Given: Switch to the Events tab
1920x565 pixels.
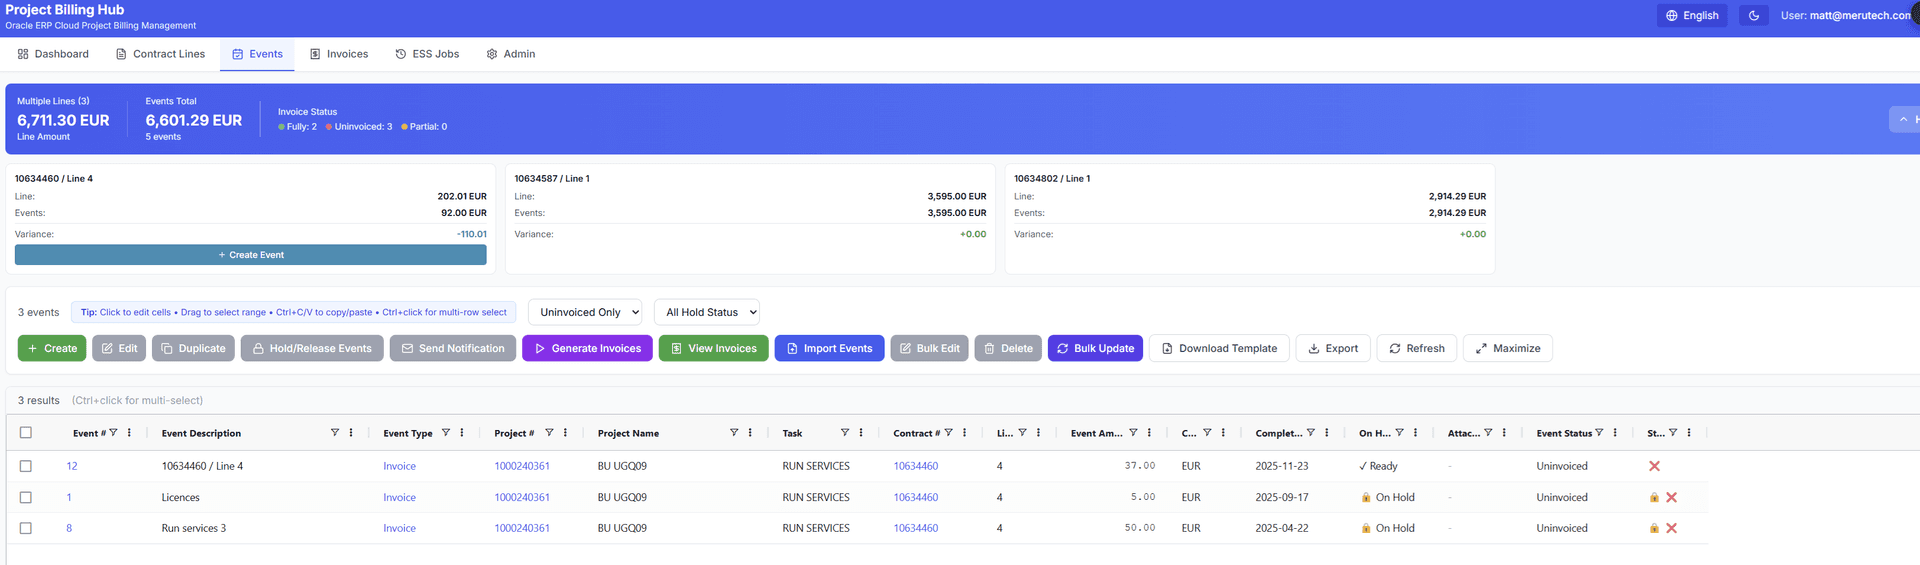Looking at the screenshot, I should point(257,54).
